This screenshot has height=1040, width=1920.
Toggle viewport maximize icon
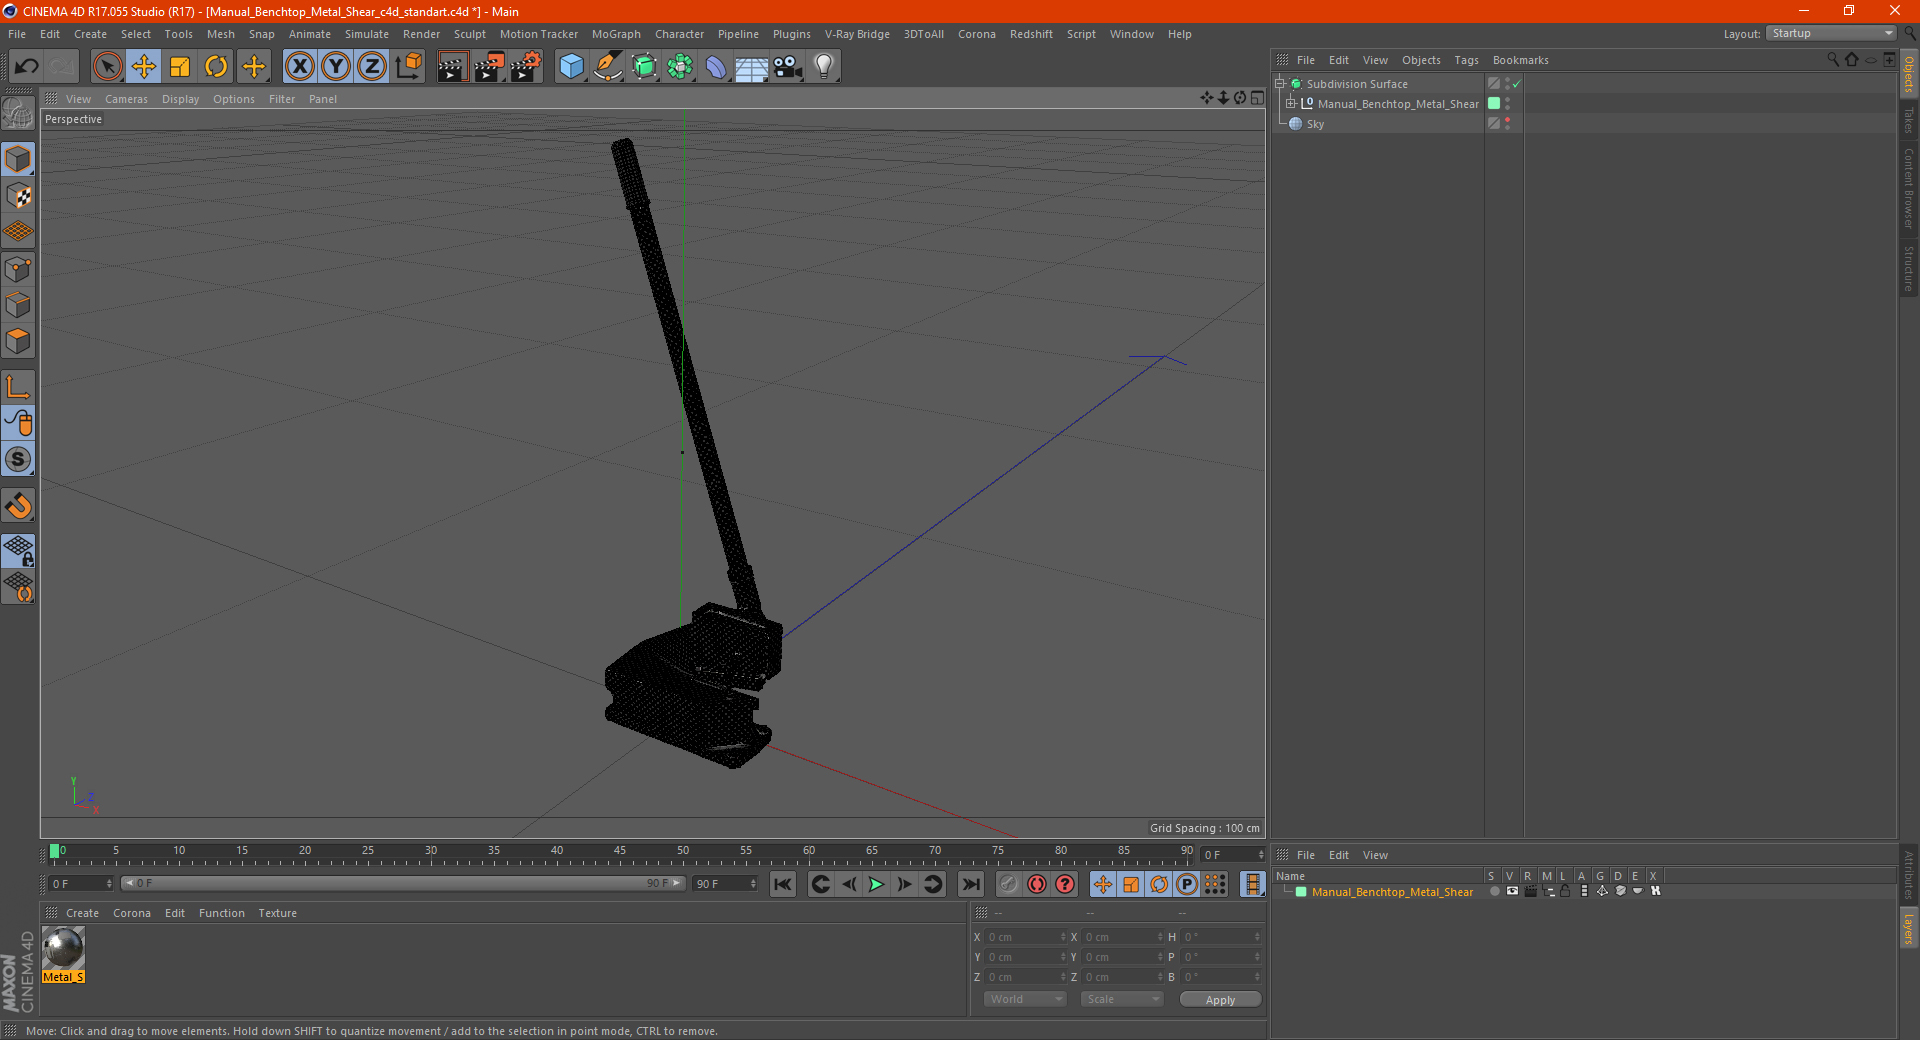pos(1257,98)
